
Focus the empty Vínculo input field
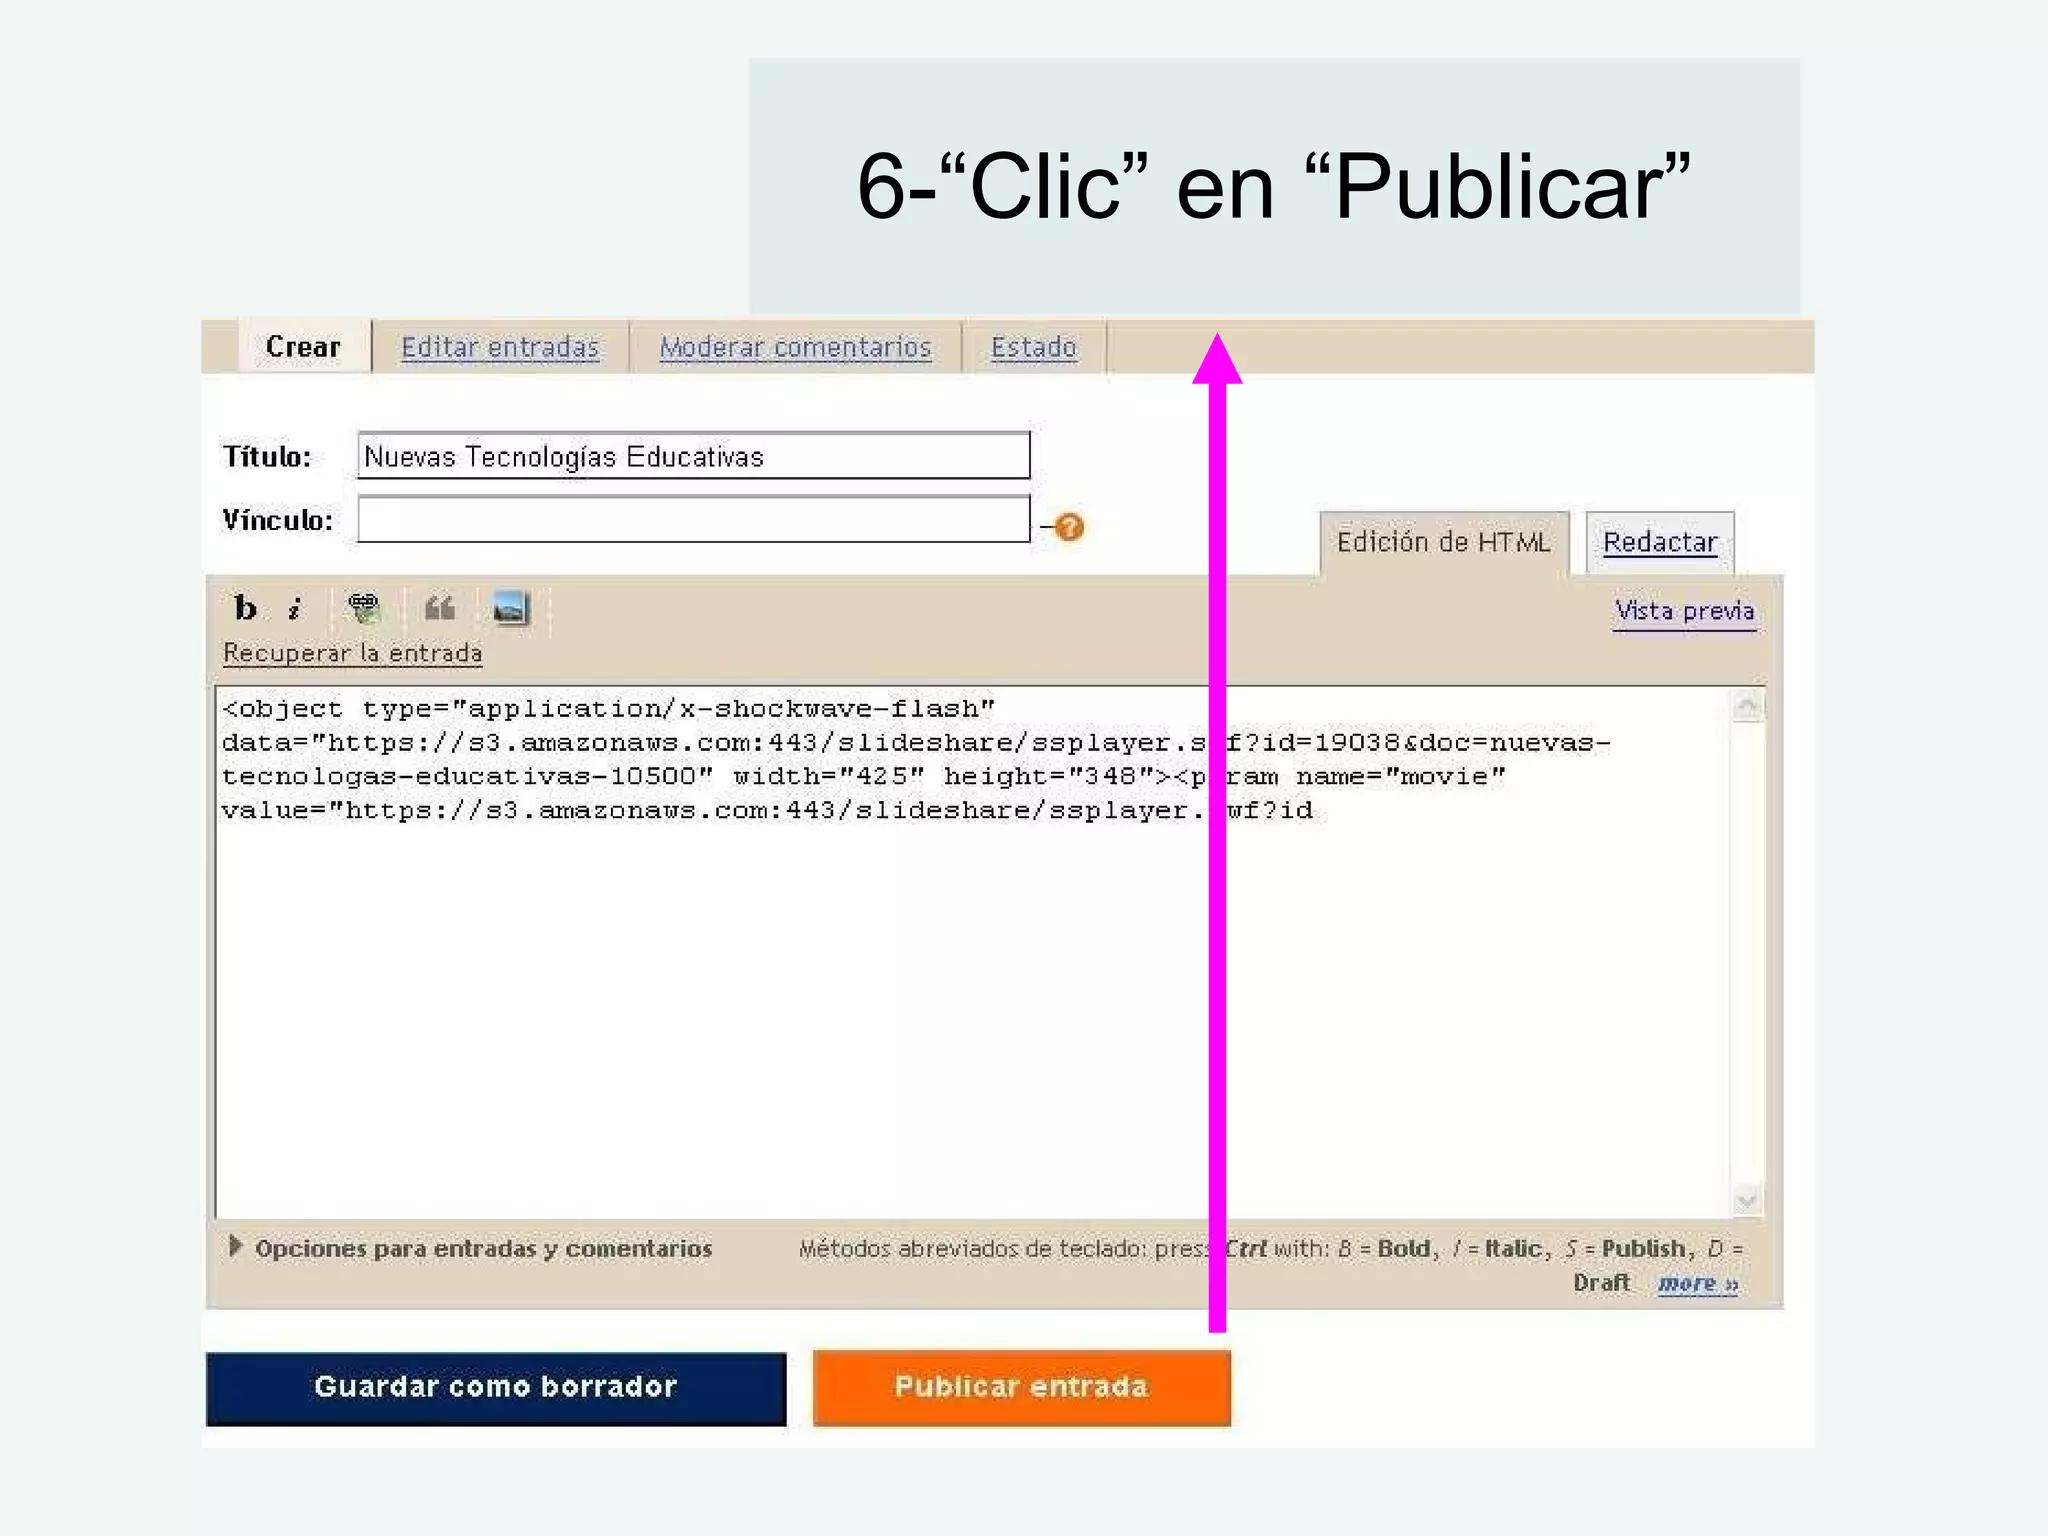(x=694, y=520)
